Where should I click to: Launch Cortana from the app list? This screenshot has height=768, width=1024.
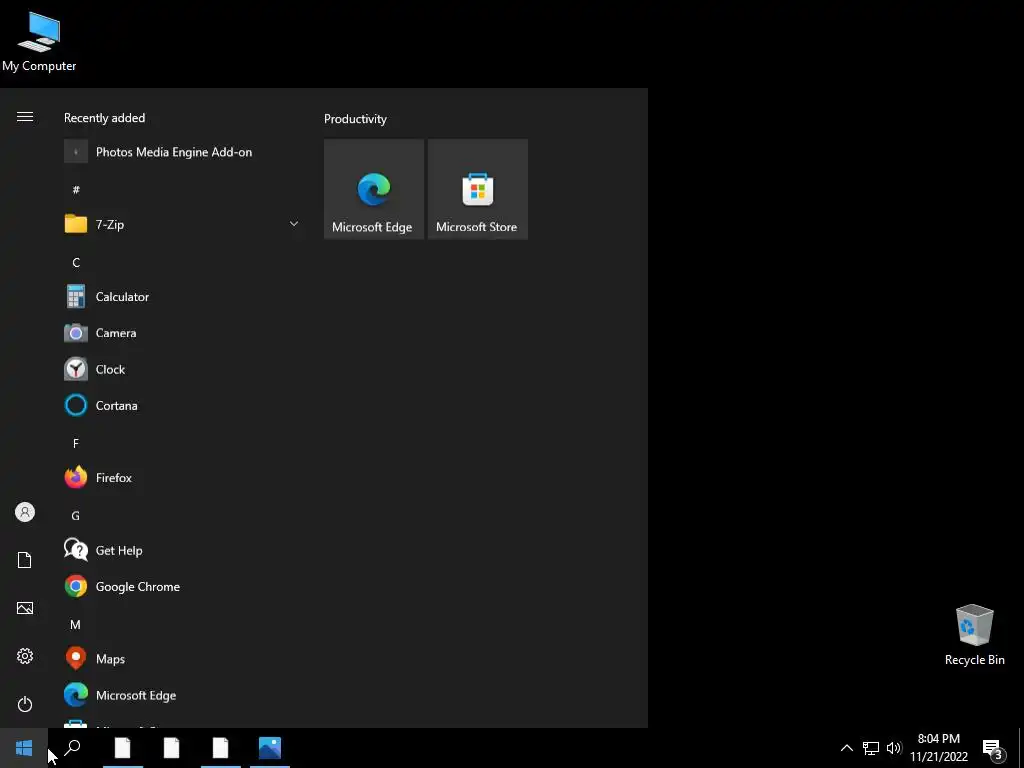183,406
